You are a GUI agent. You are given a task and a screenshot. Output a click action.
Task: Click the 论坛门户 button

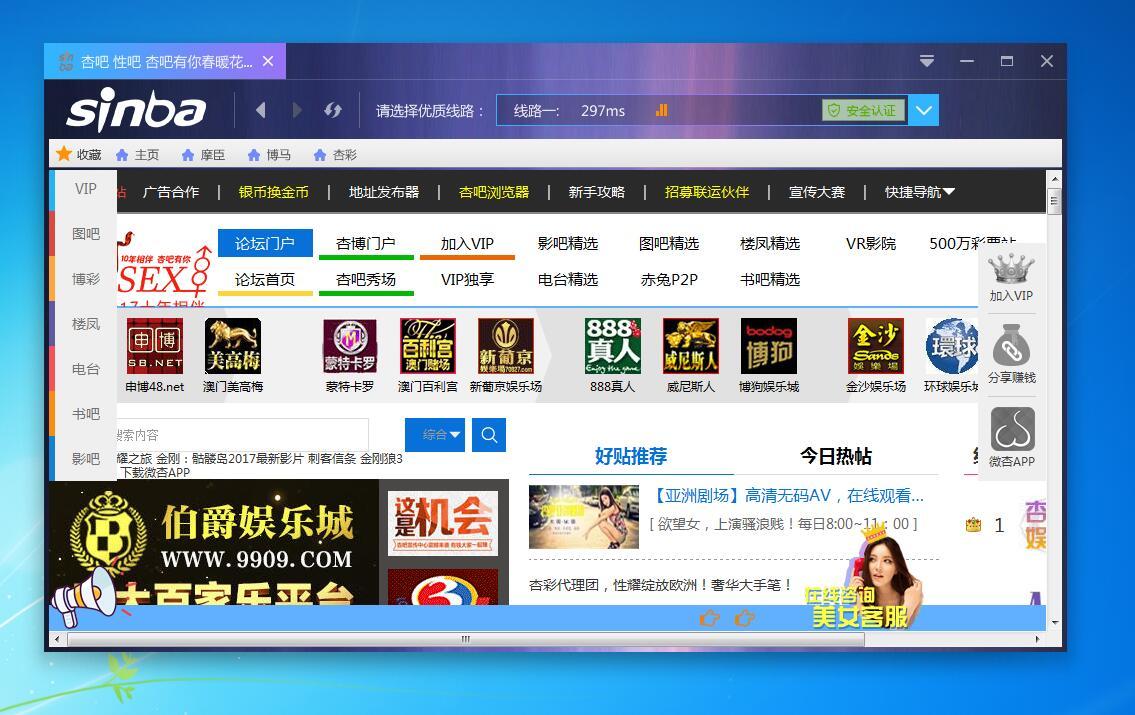(265, 243)
